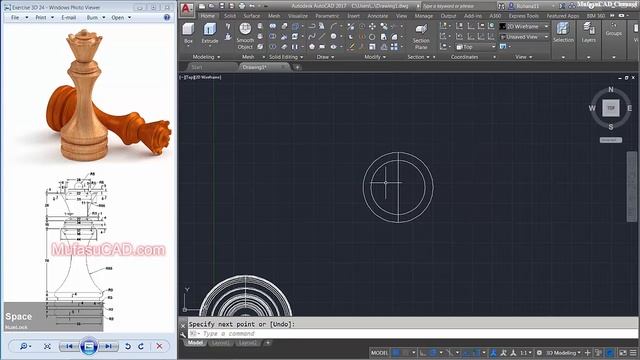
Task: Toggle grid display in status bar
Action: [396, 353]
